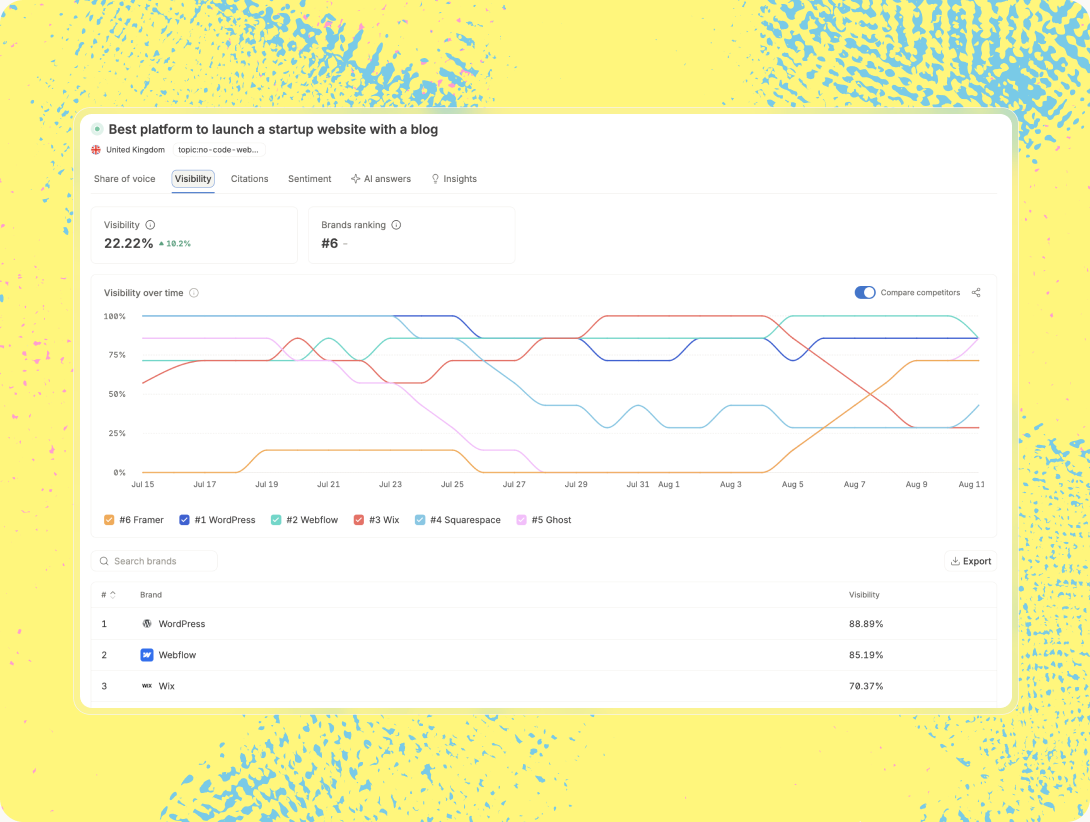Click the 85.19% visibility value
Viewport: 1090px width, 822px height.
tap(866, 655)
